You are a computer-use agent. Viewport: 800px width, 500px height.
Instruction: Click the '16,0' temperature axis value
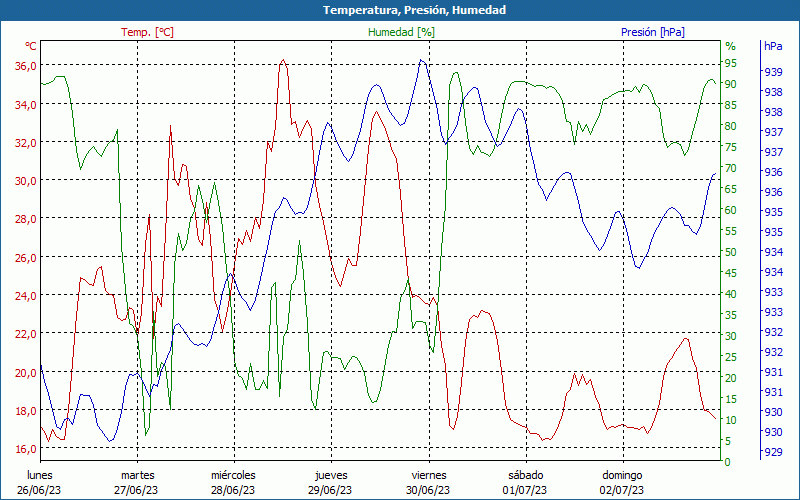(x=26, y=449)
